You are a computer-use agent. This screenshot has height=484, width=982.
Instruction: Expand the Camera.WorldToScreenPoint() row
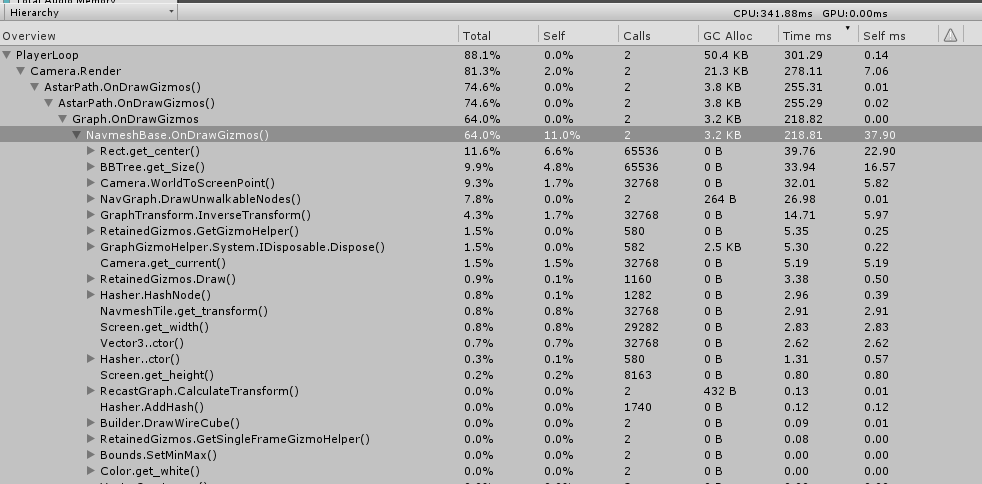[91, 183]
